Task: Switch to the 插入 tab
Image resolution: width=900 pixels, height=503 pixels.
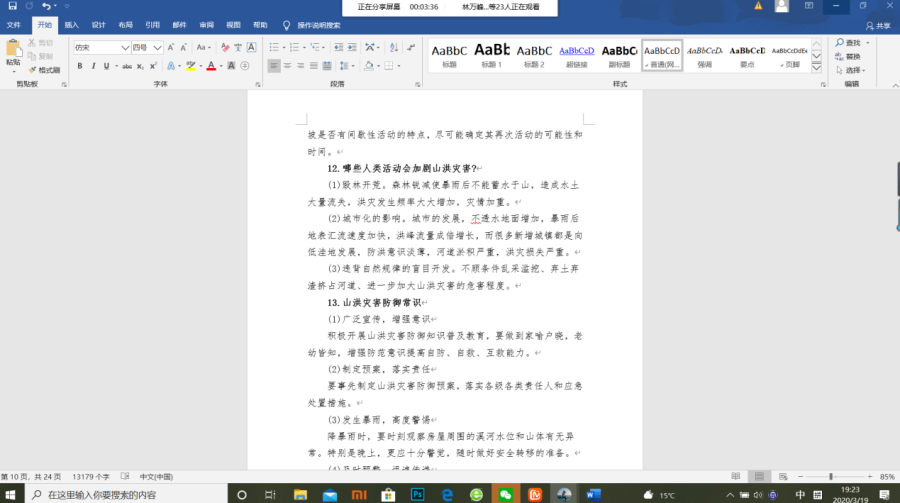Action: coord(72,24)
